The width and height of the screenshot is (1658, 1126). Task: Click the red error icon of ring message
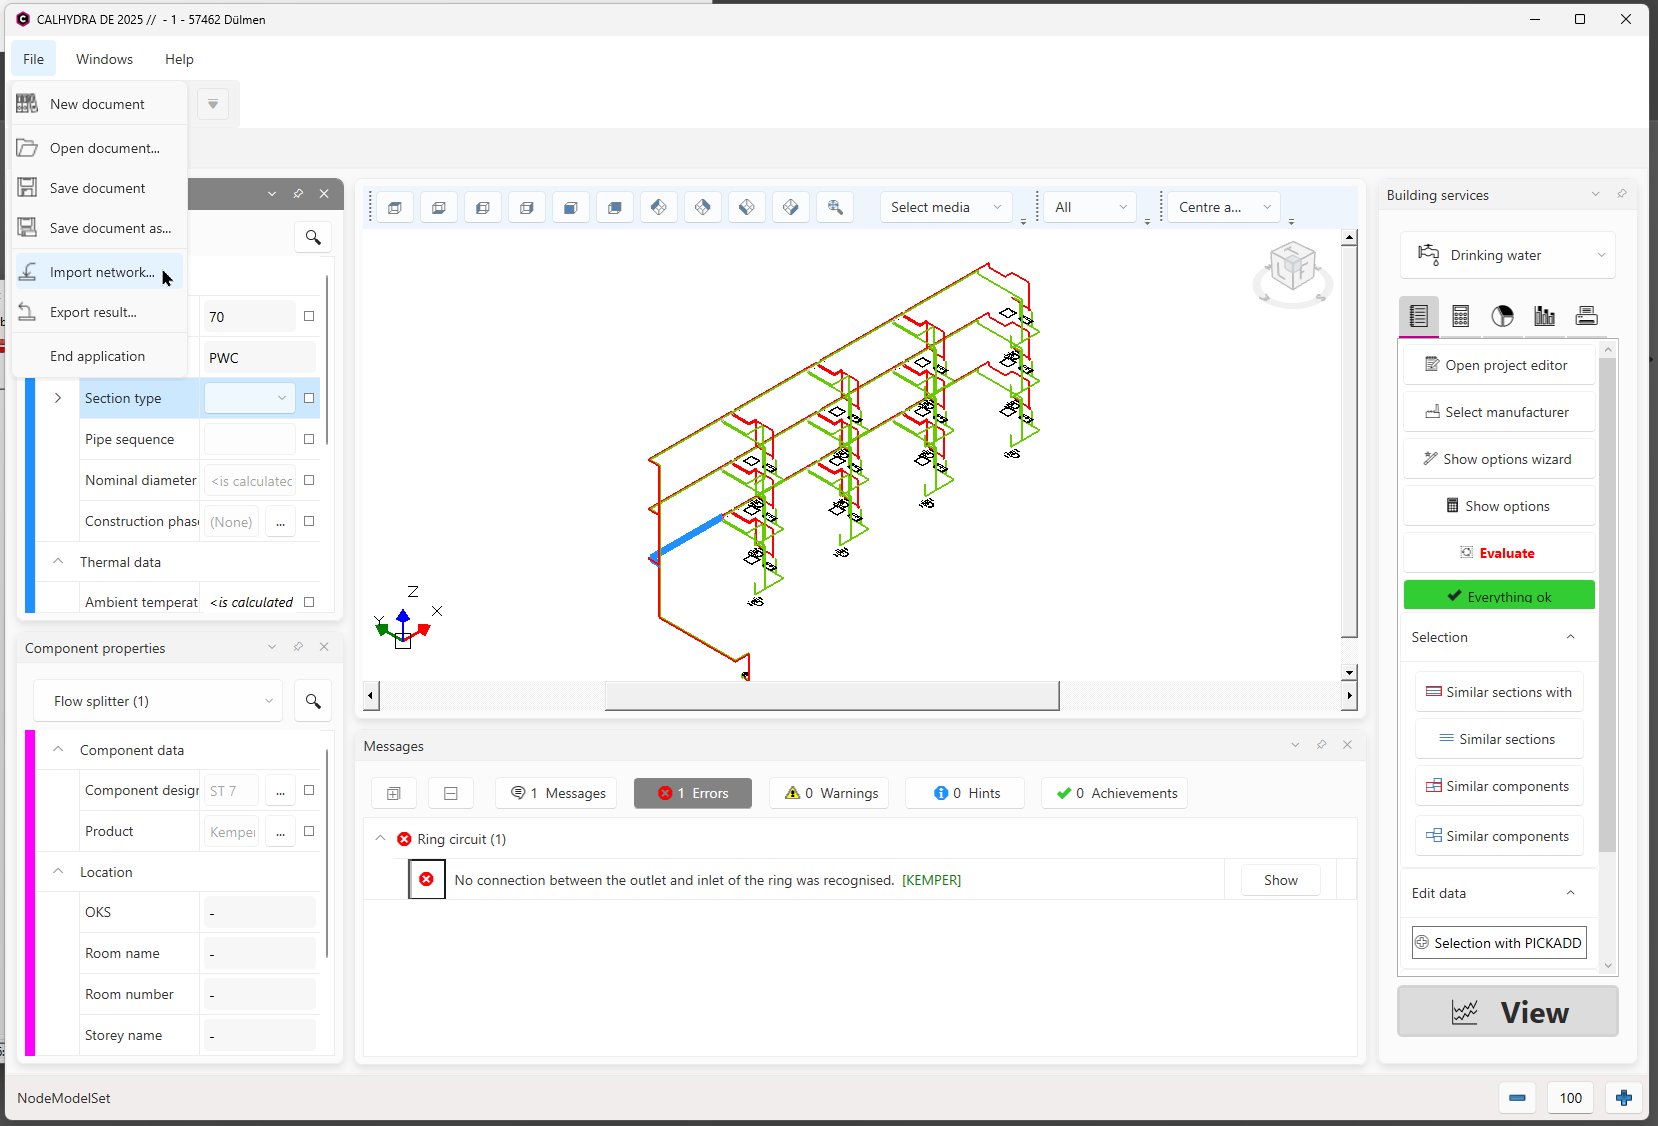[427, 880]
